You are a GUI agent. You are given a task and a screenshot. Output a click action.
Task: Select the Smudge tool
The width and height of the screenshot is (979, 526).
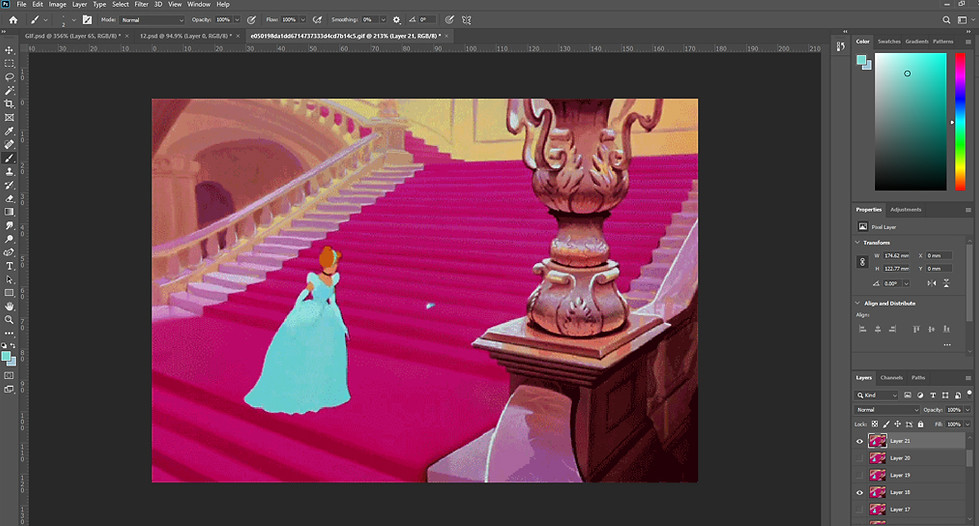click(9, 226)
